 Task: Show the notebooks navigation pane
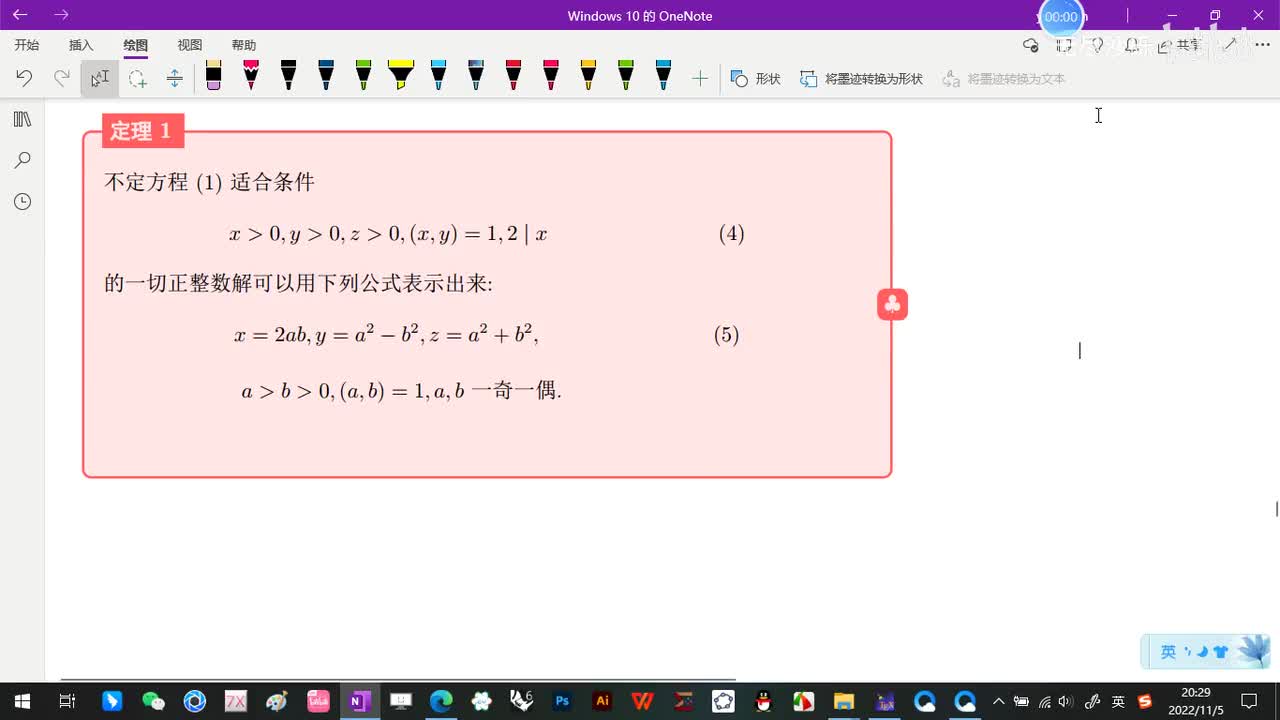[22, 119]
